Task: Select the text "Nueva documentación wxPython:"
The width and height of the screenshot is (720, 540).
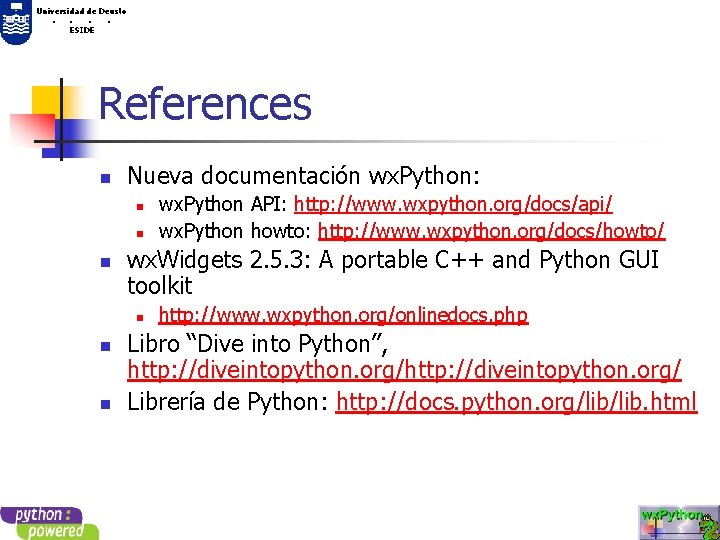Action: 304,176
